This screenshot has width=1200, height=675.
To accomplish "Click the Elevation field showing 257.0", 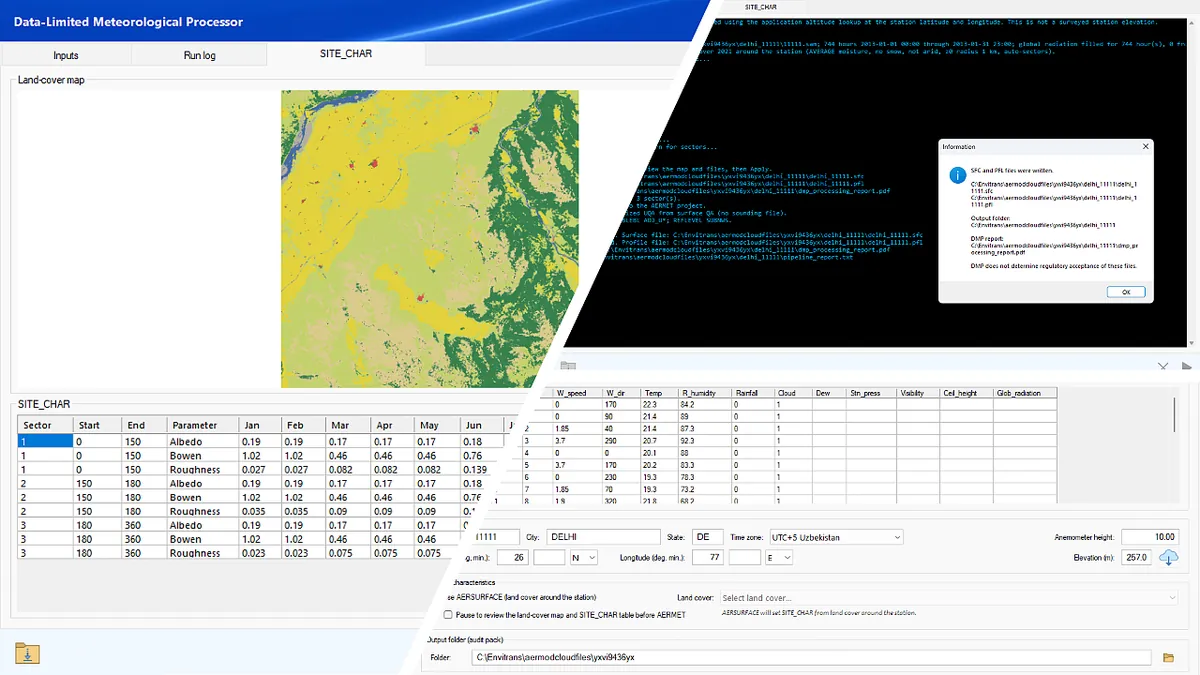I will coord(1138,557).
